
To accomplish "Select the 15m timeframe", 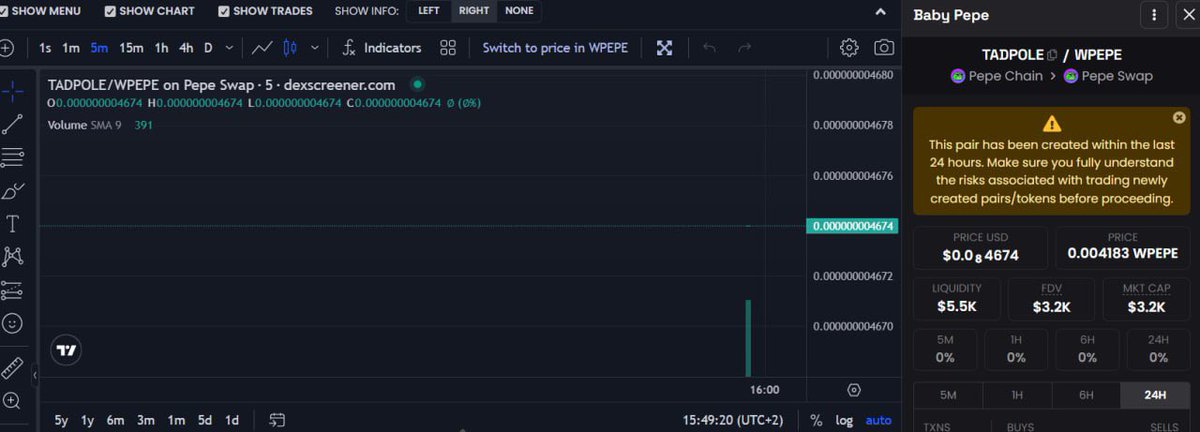I will tap(131, 48).
